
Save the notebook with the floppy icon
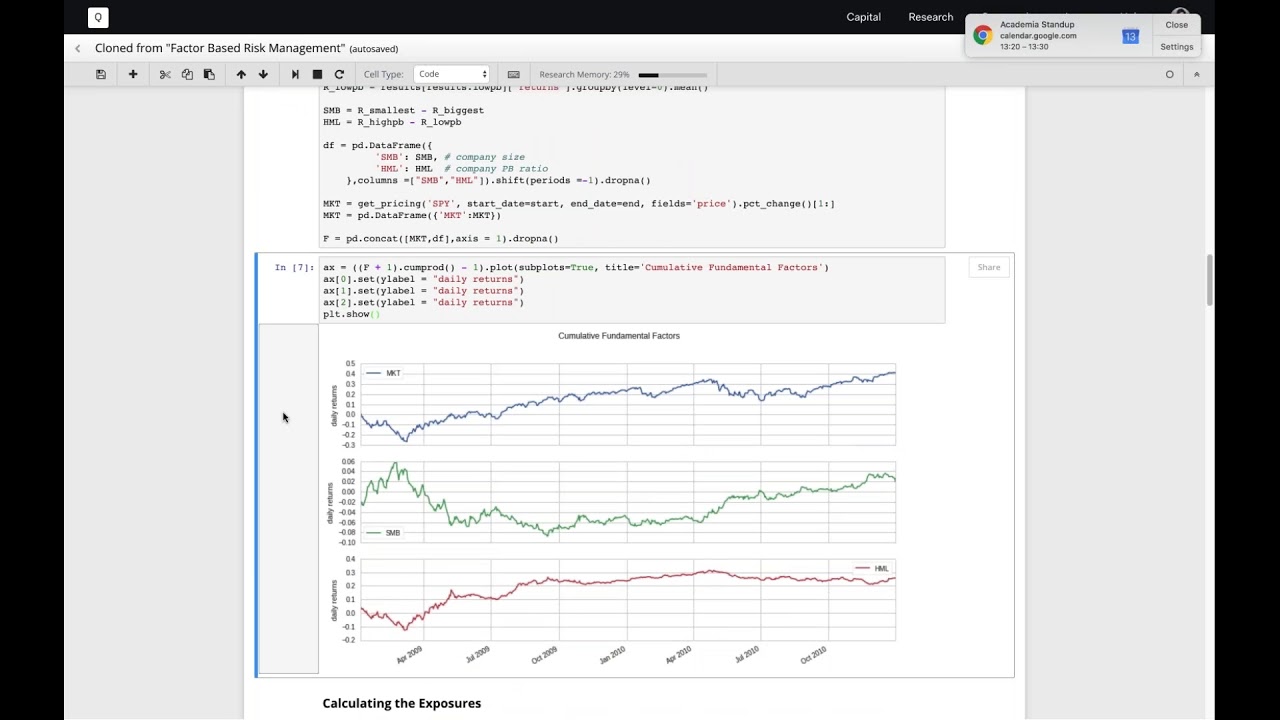[101, 74]
